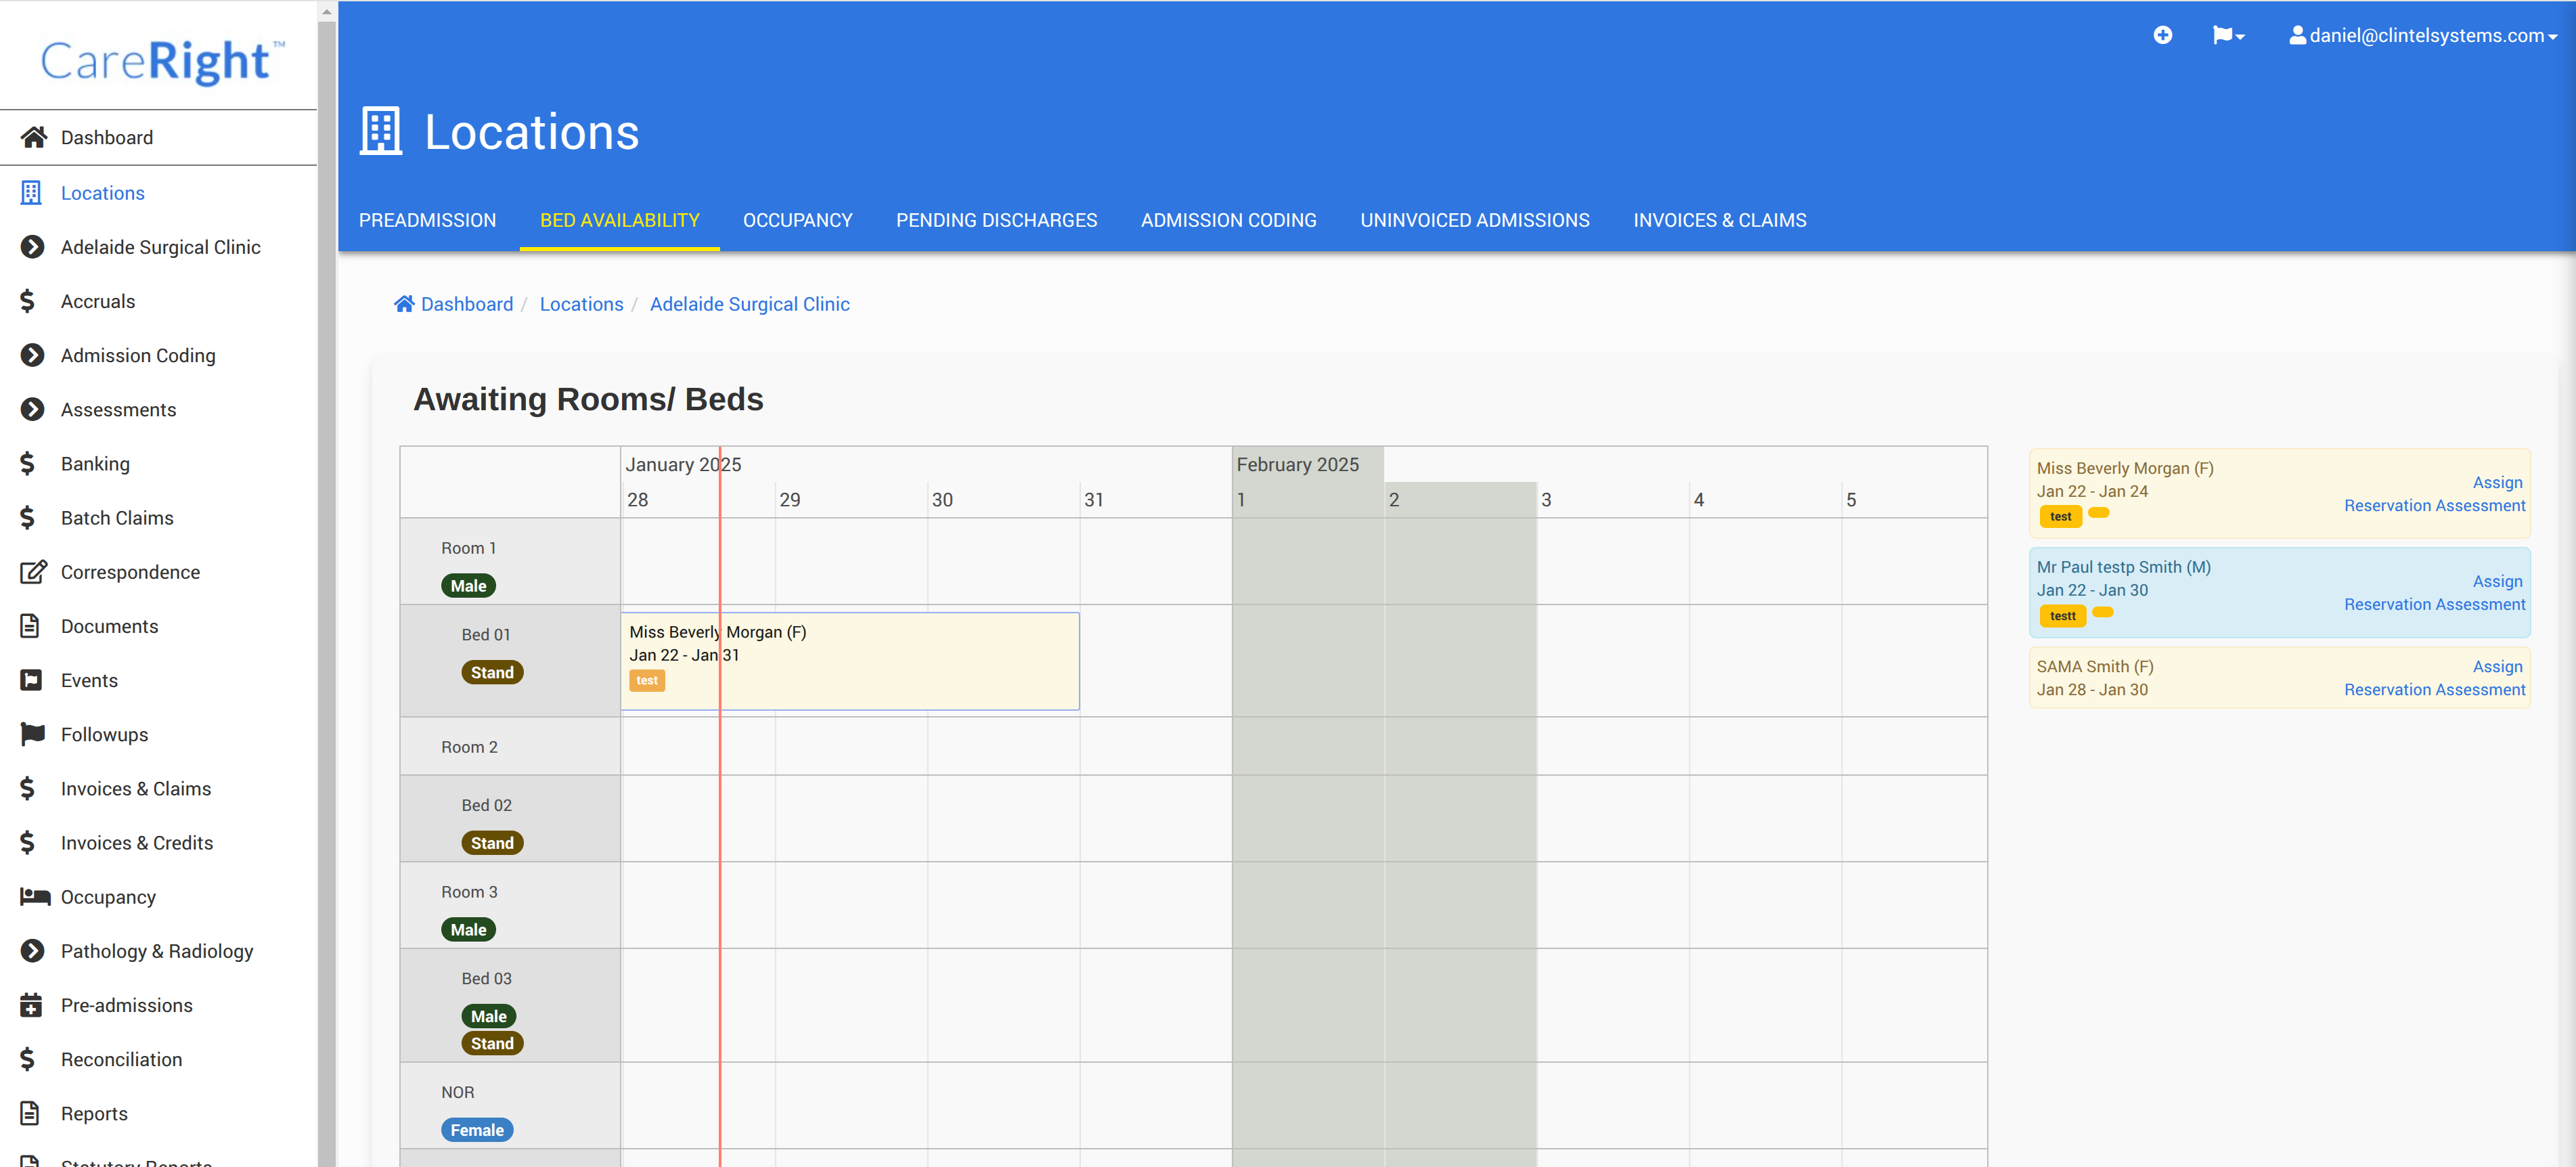The width and height of the screenshot is (2576, 1167).
Task: Open the Pending Discharges tab
Action: coord(996,220)
